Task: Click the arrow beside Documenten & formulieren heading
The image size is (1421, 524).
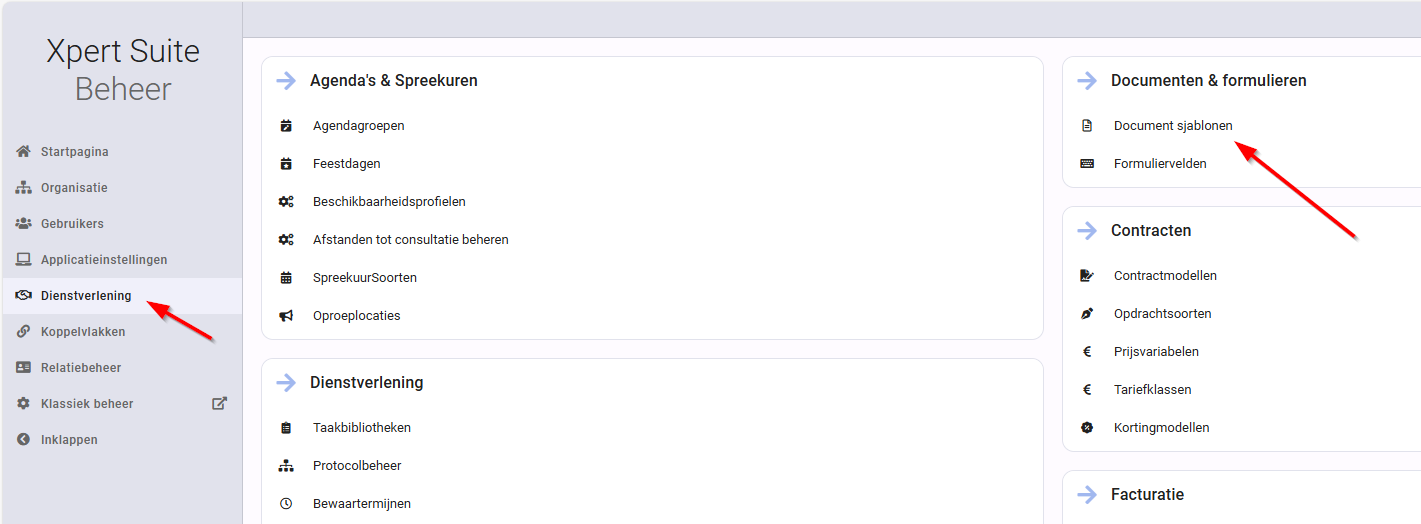Action: [1087, 81]
